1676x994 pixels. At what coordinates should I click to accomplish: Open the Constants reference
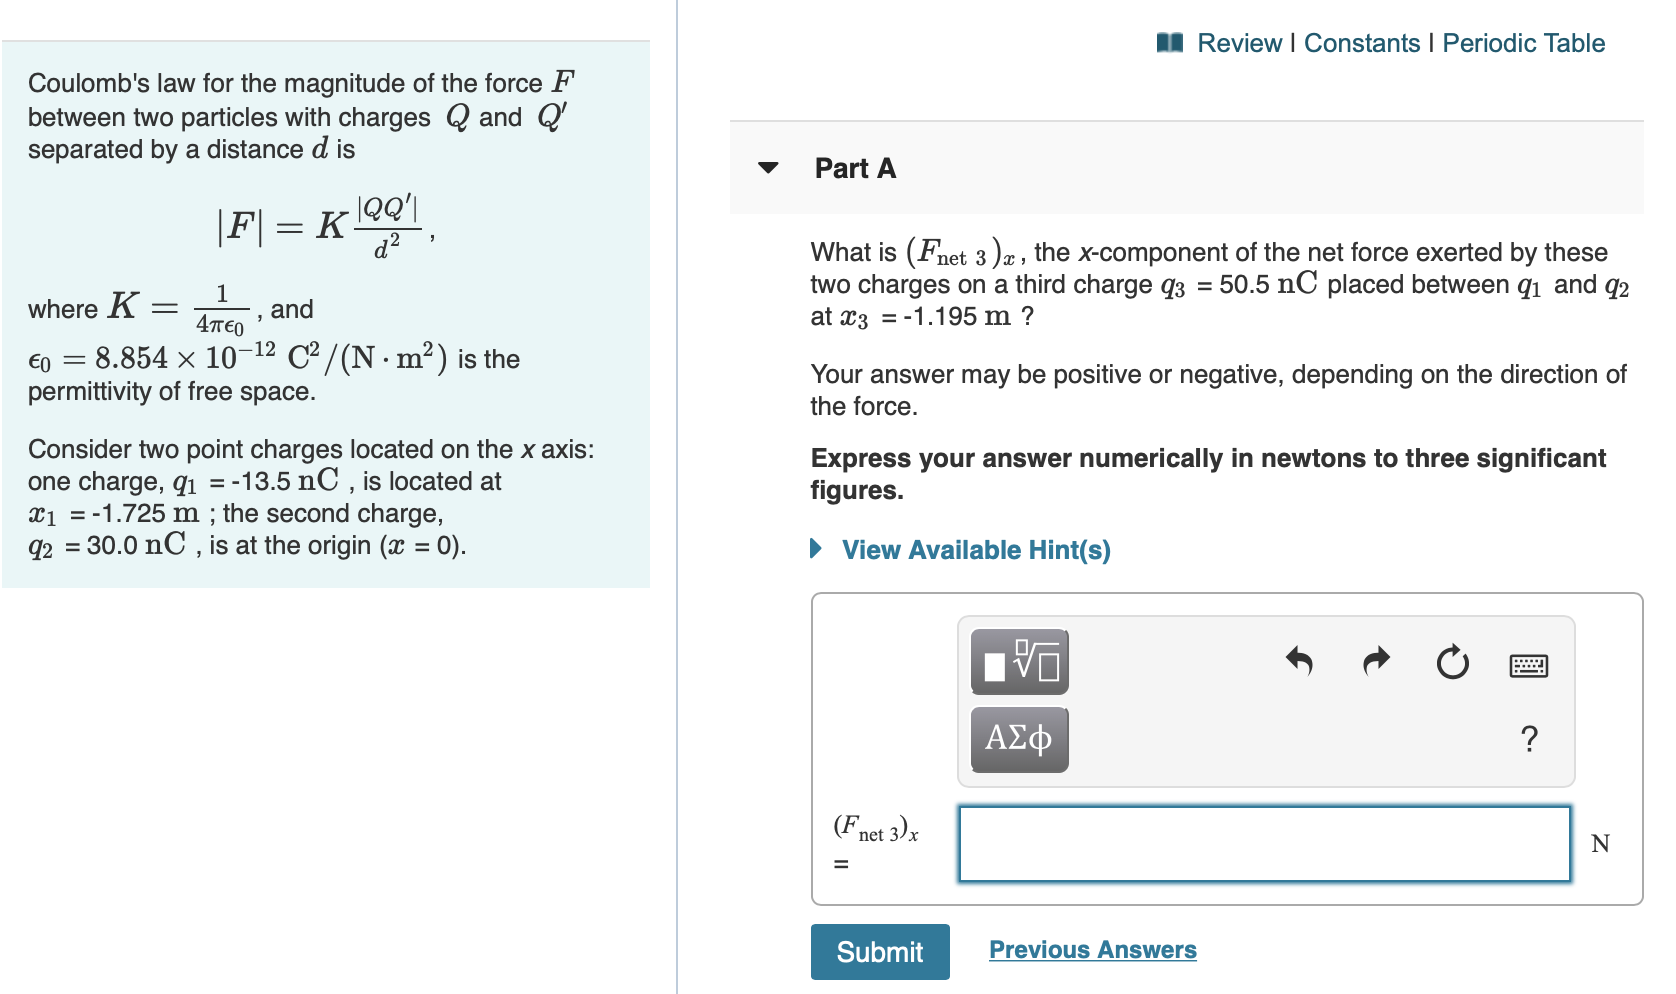tap(1363, 42)
